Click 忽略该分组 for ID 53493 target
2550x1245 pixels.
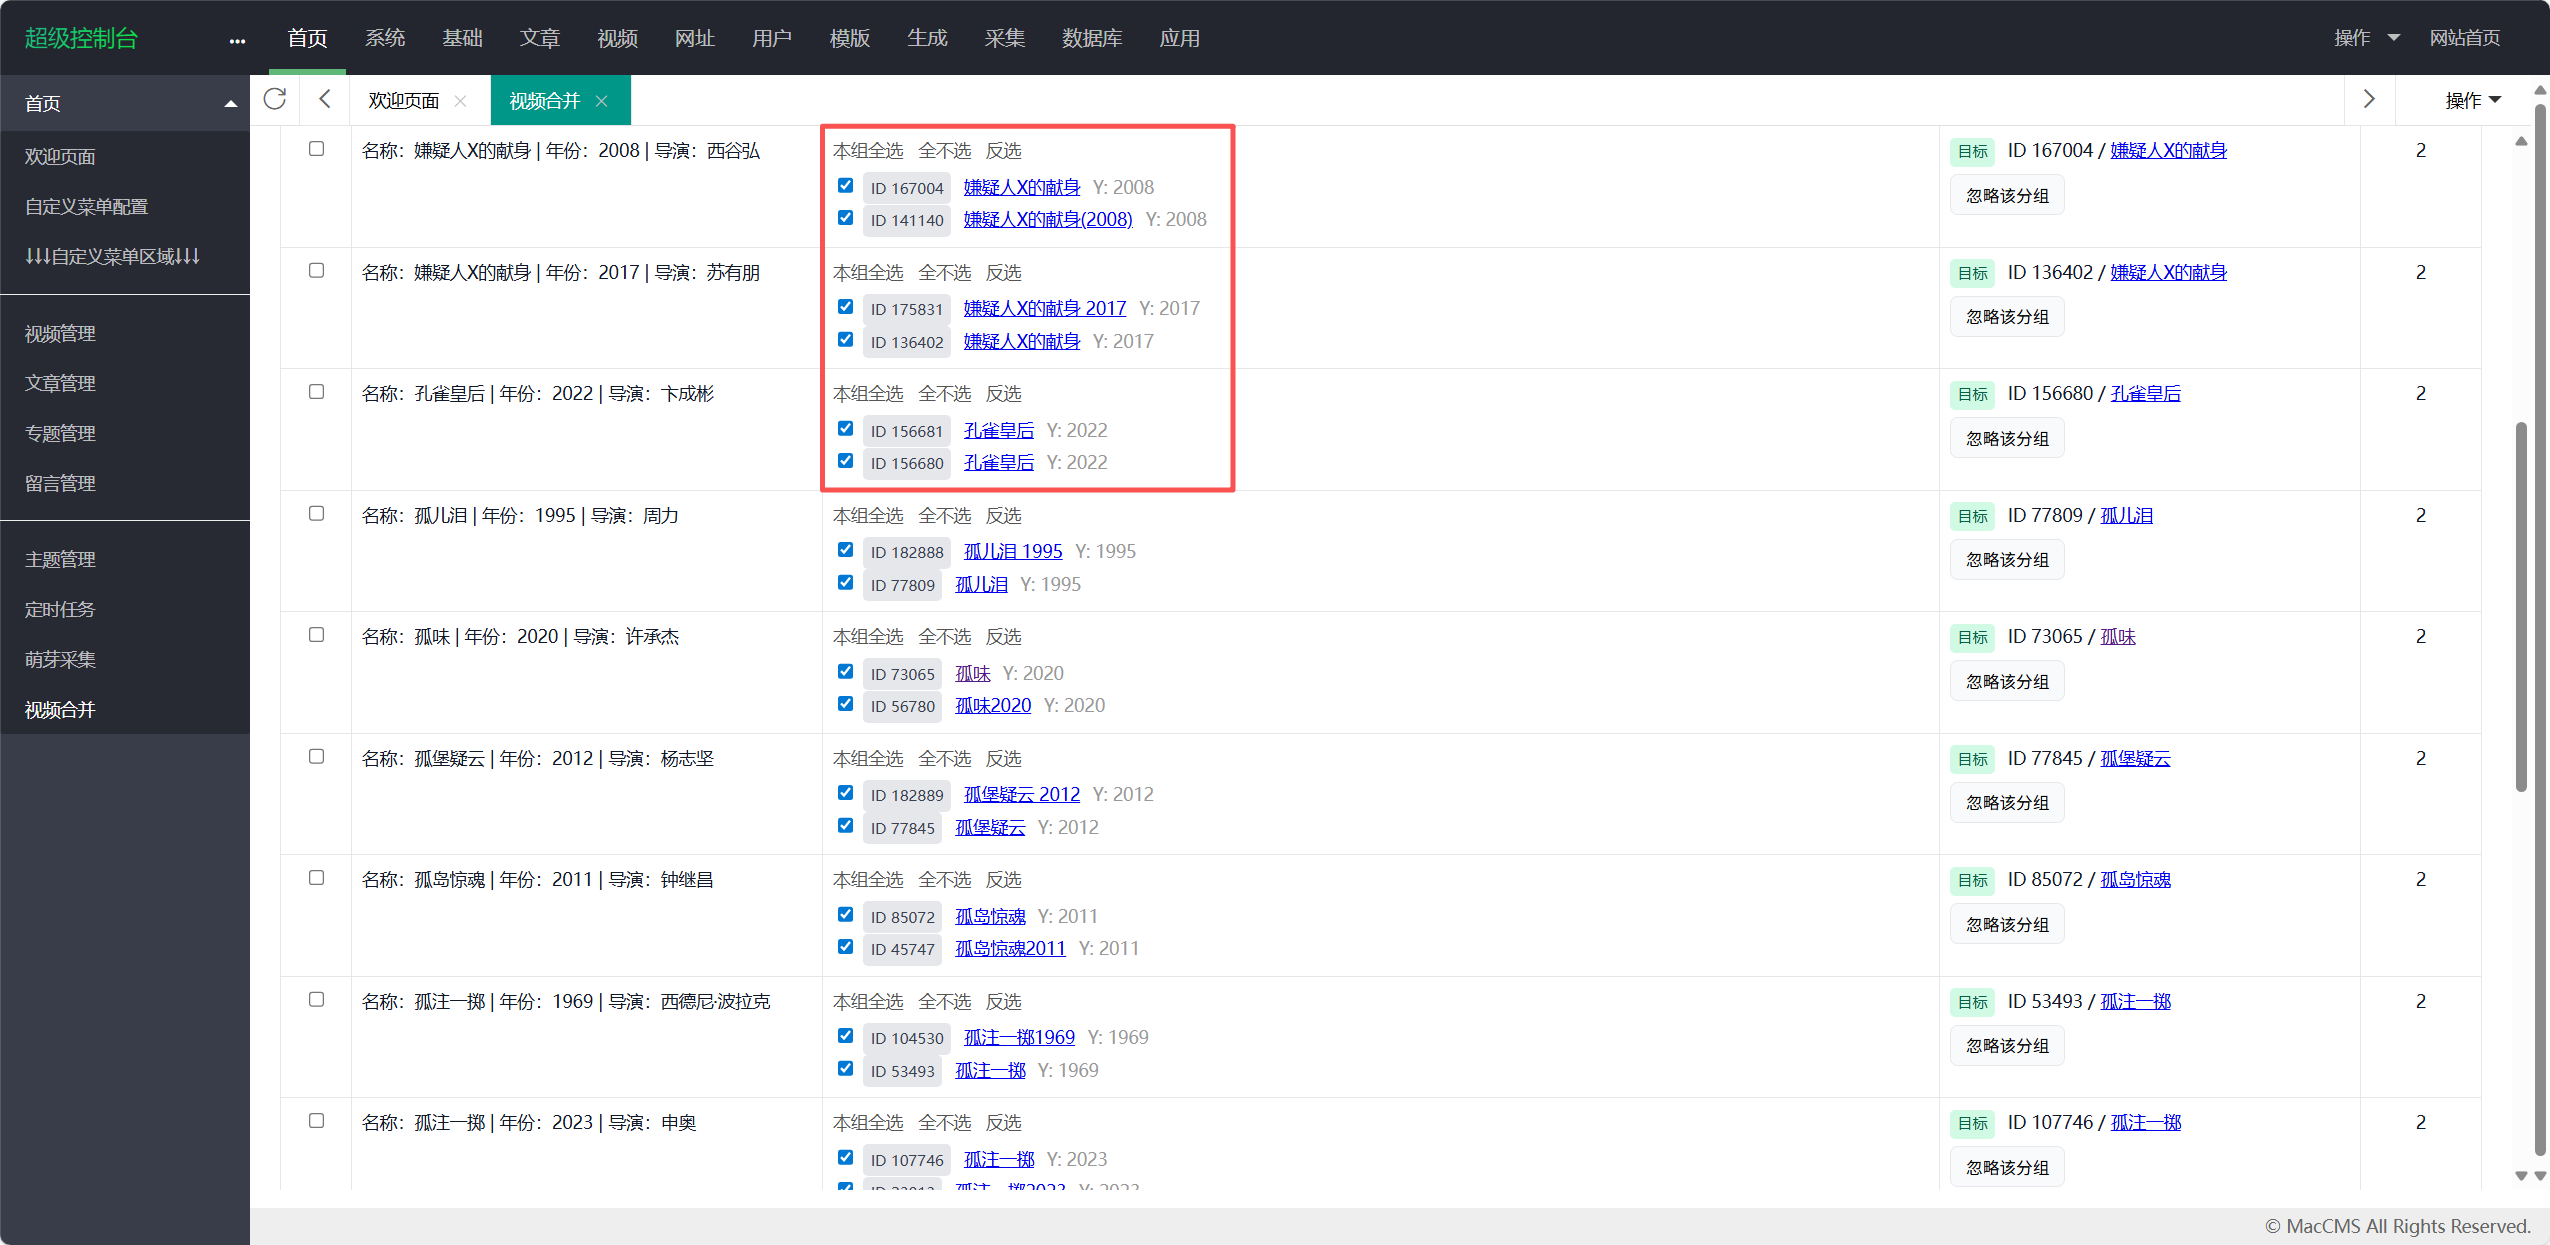[2007, 1046]
